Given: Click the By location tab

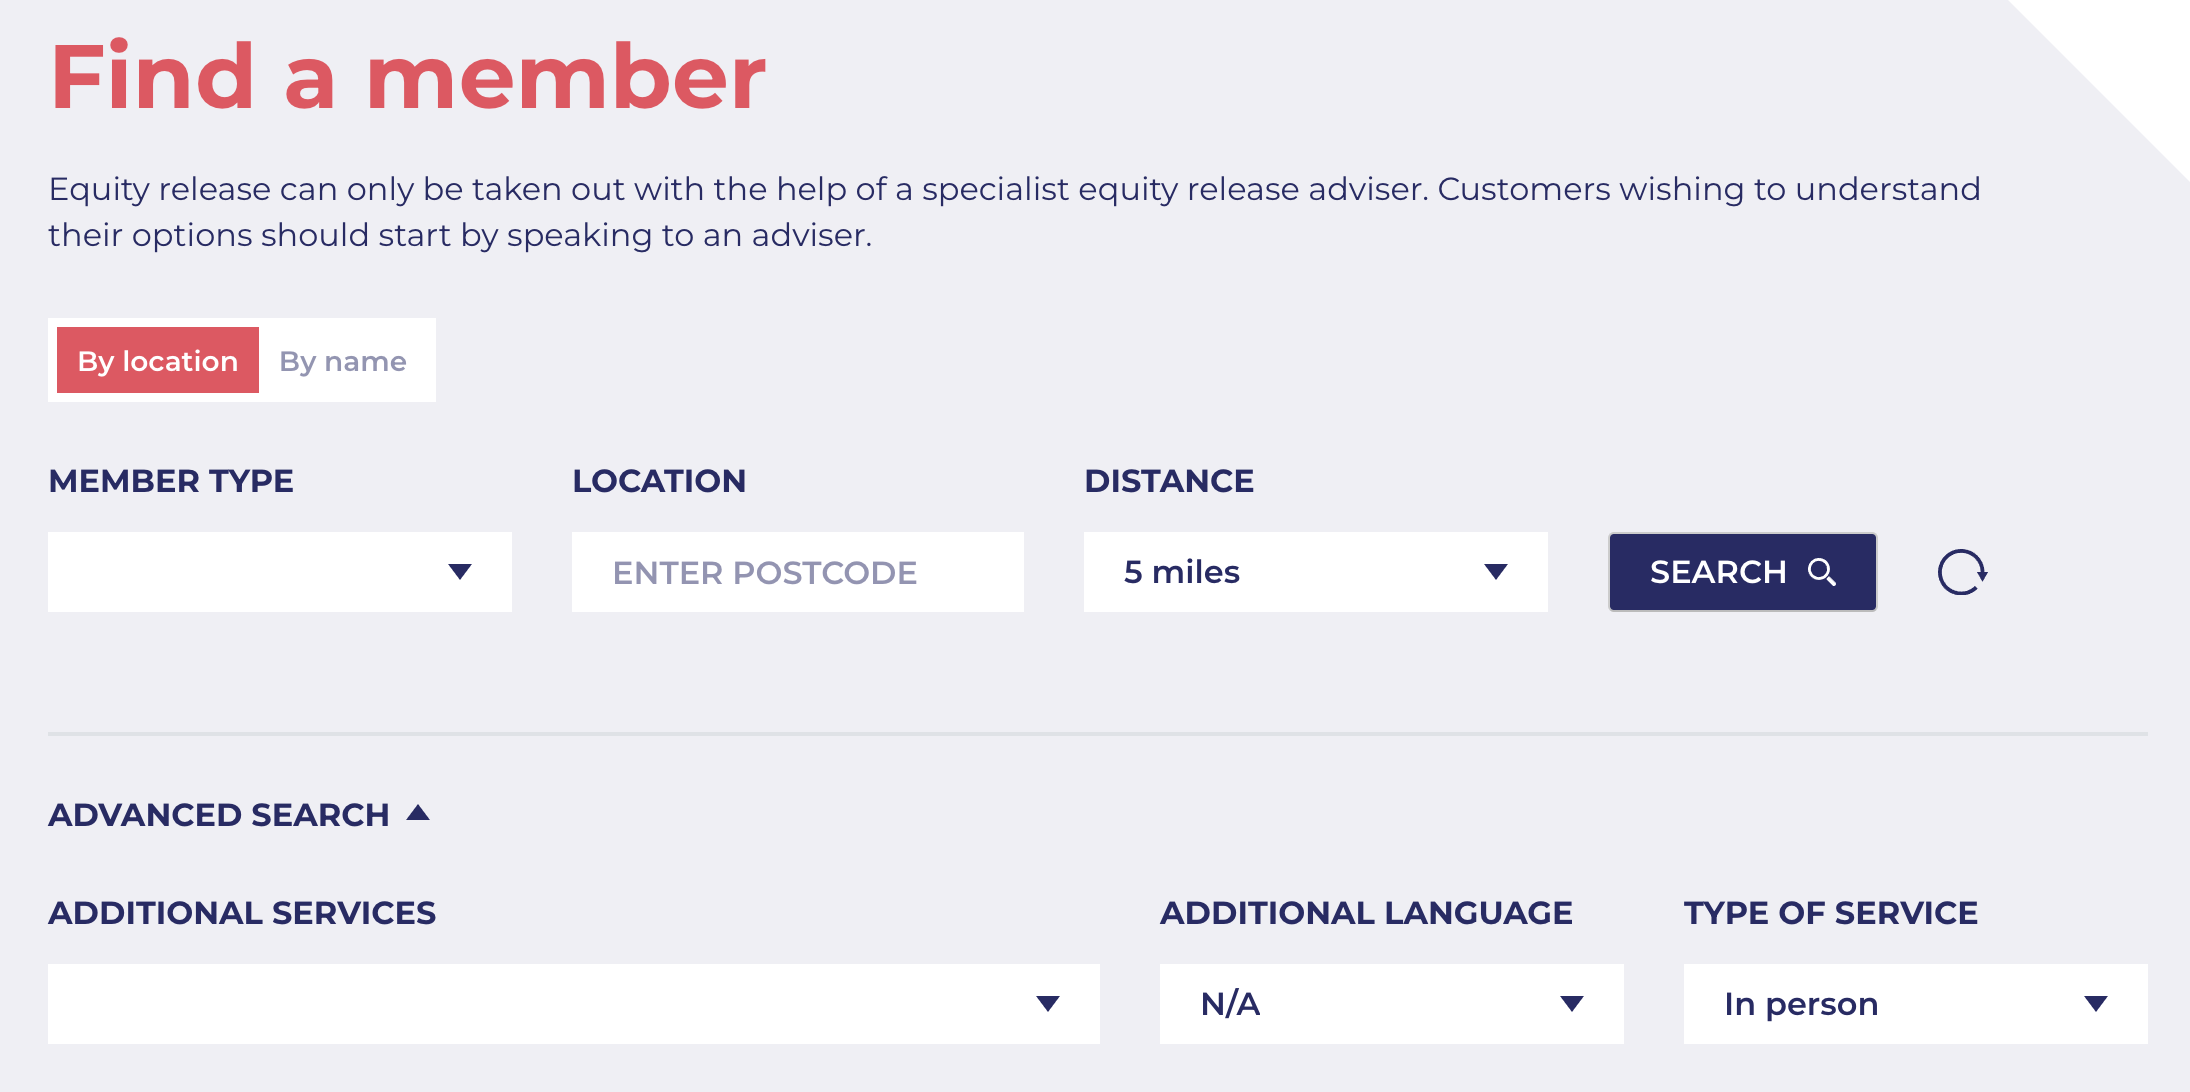Looking at the screenshot, I should tap(156, 360).
